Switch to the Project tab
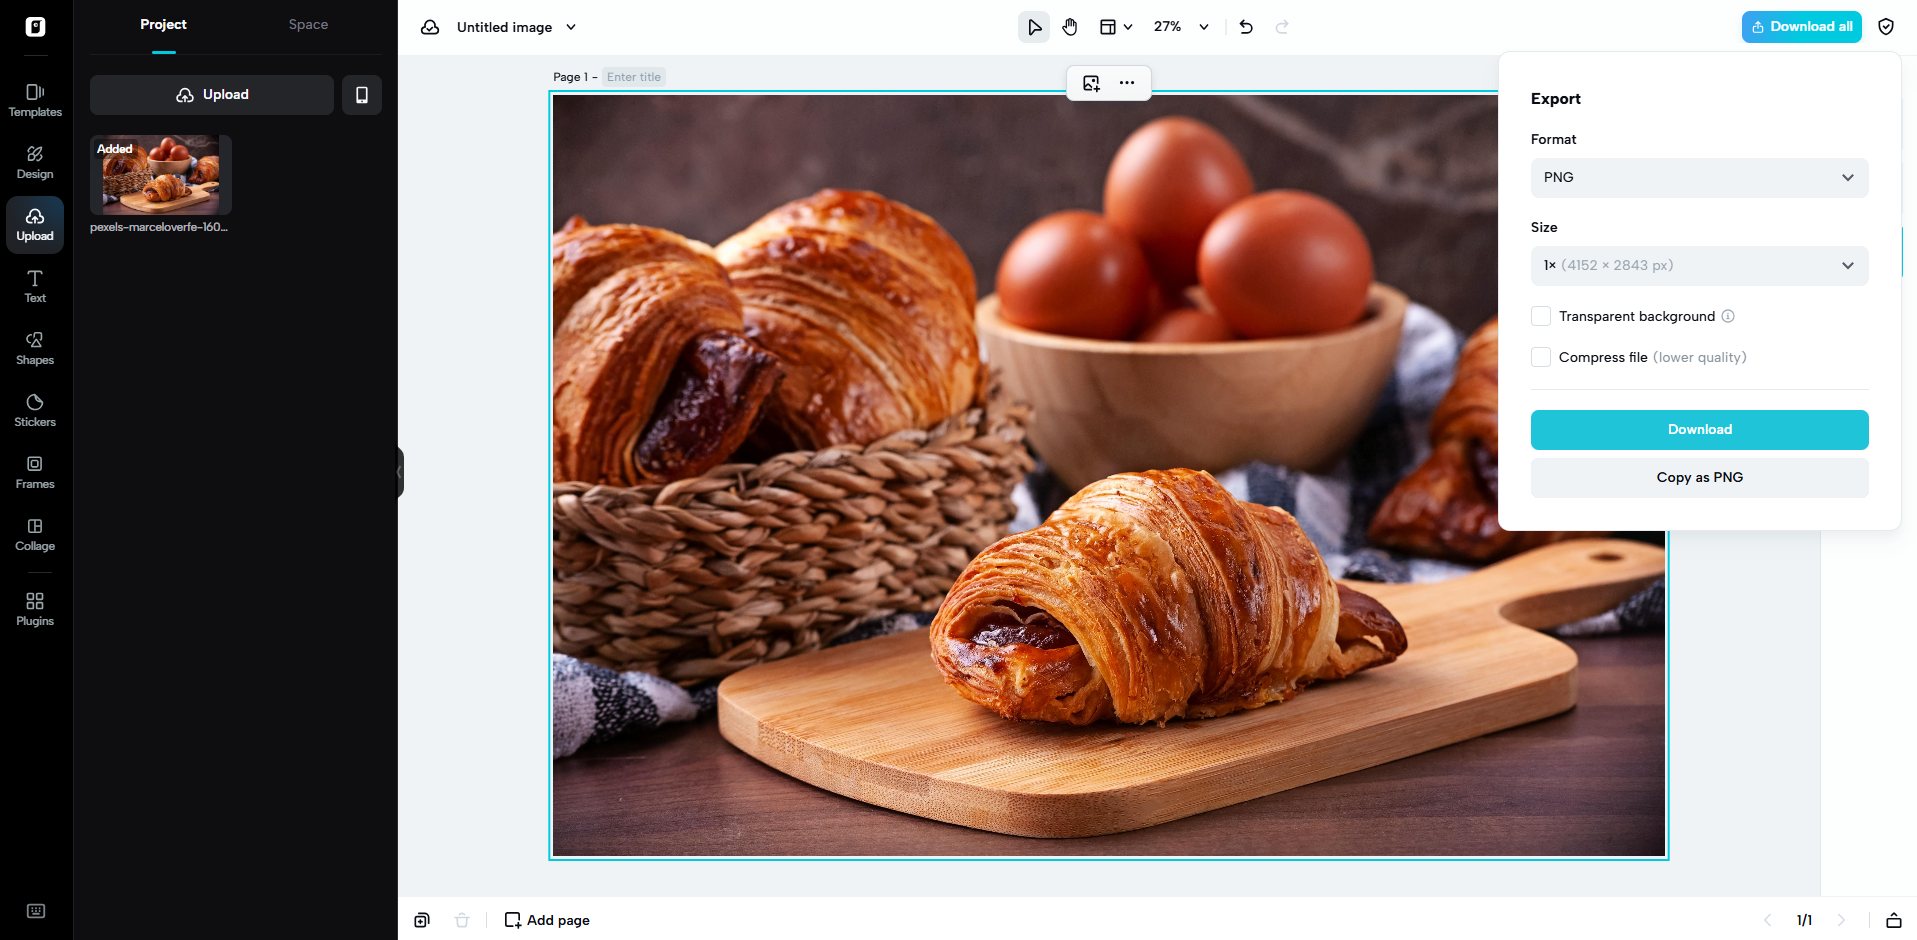The width and height of the screenshot is (1917, 940). (x=163, y=25)
